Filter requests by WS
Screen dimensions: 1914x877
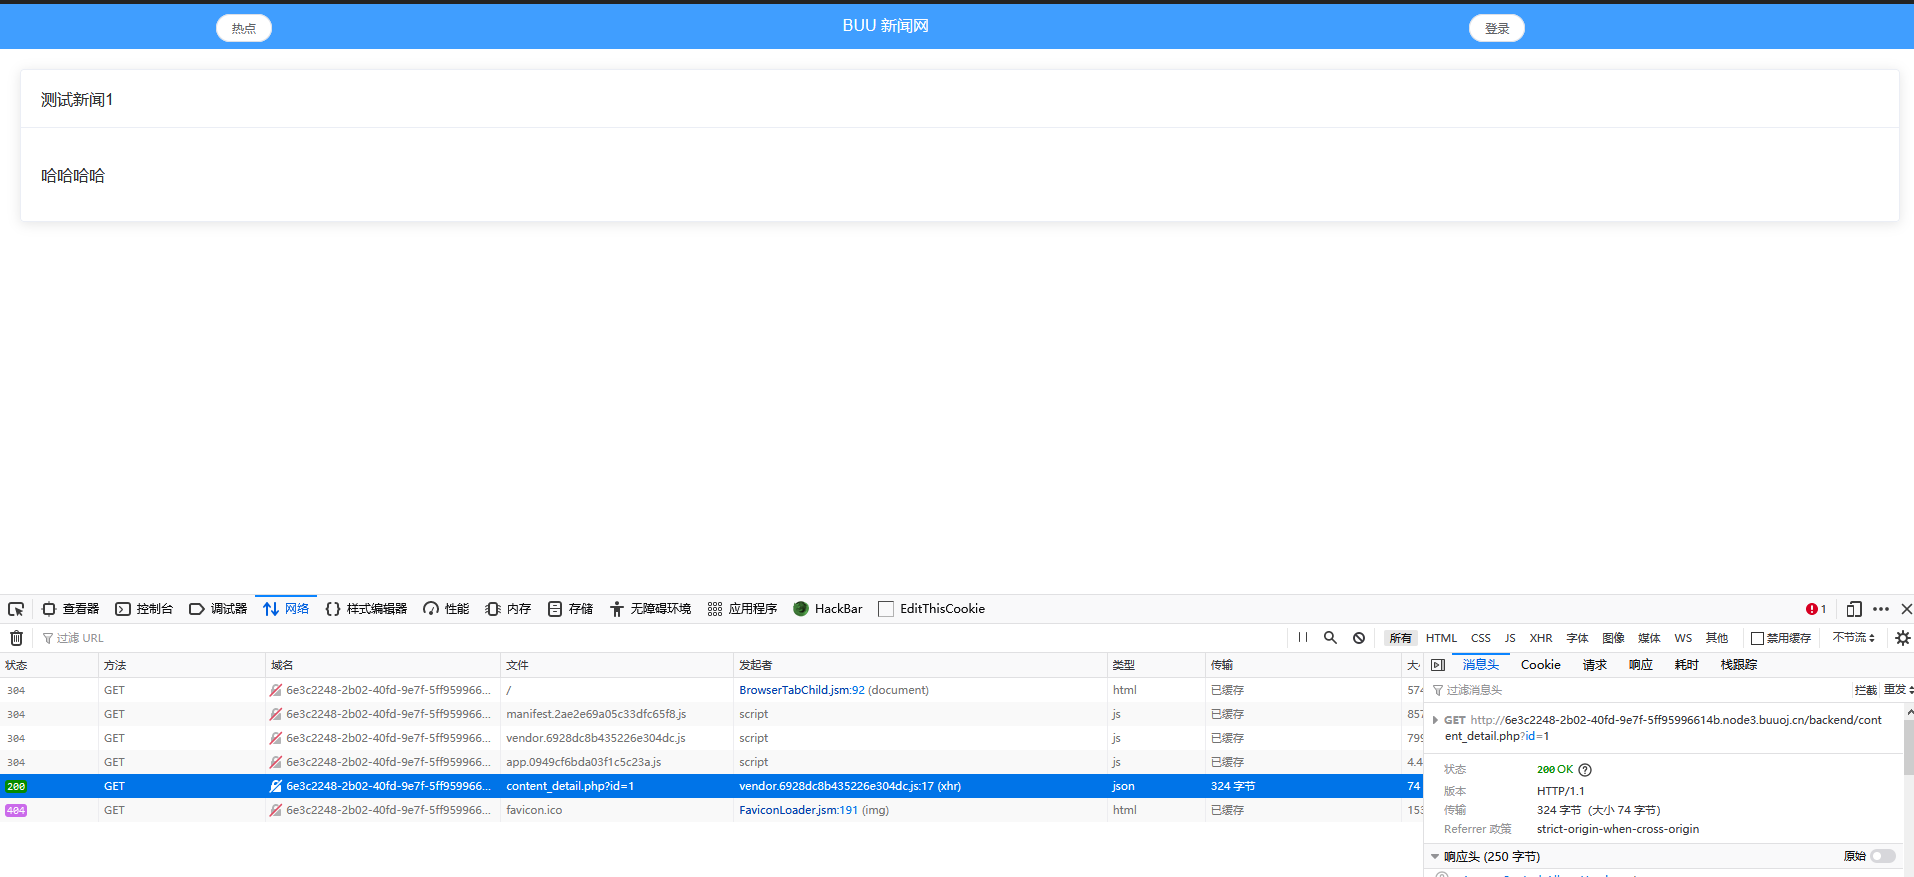pyautogui.click(x=1683, y=638)
